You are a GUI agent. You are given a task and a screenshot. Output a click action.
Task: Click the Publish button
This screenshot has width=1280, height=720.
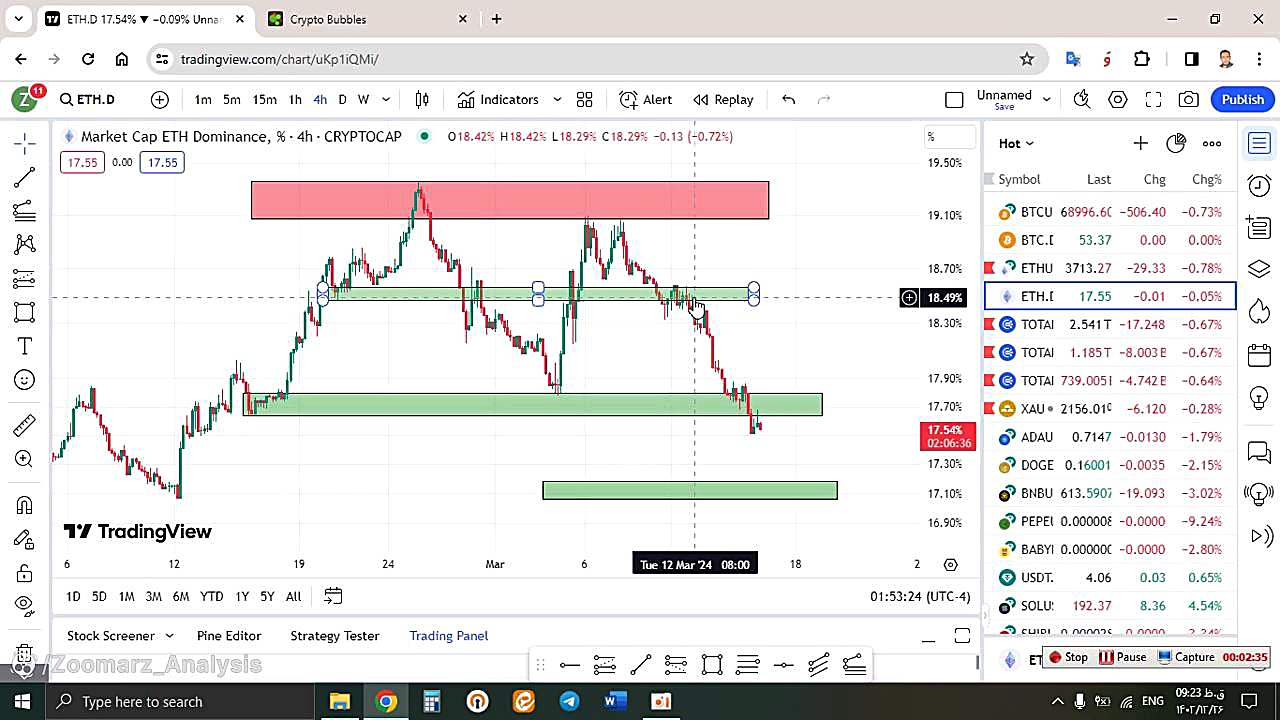click(x=1243, y=99)
